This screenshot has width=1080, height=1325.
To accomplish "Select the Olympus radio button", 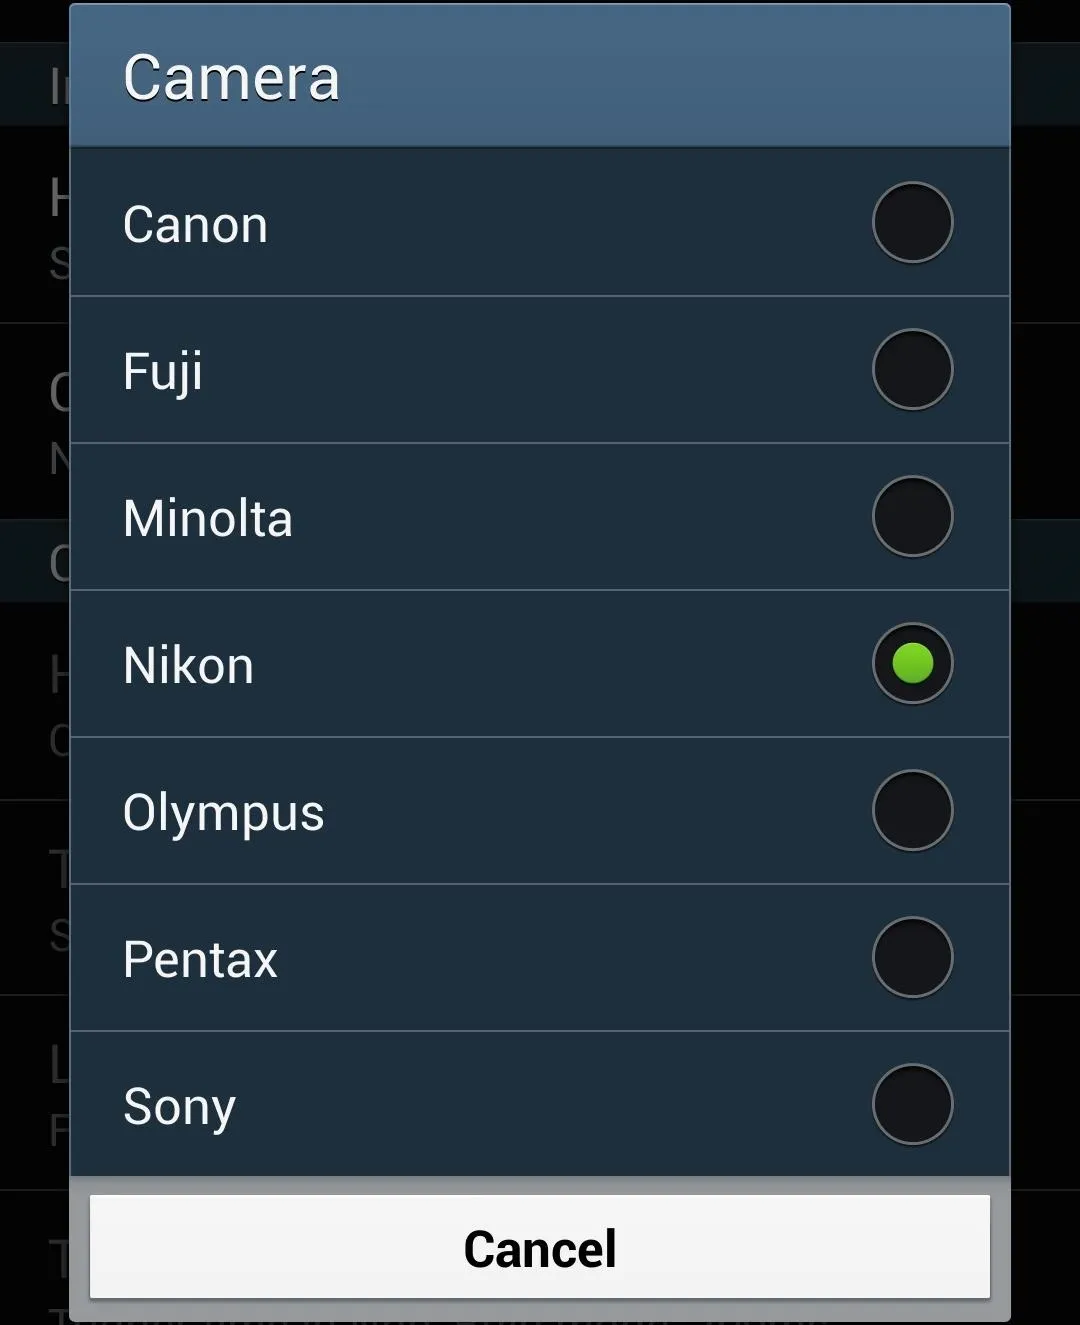I will [912, 810].
